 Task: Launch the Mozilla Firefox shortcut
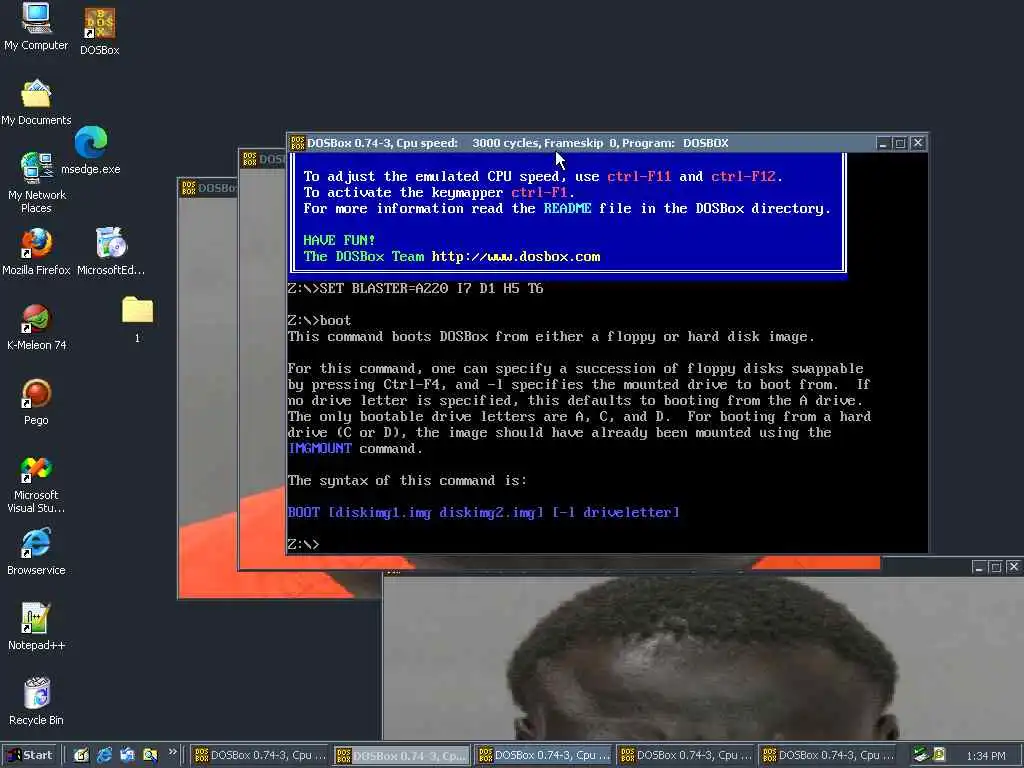tap(37, 252)
